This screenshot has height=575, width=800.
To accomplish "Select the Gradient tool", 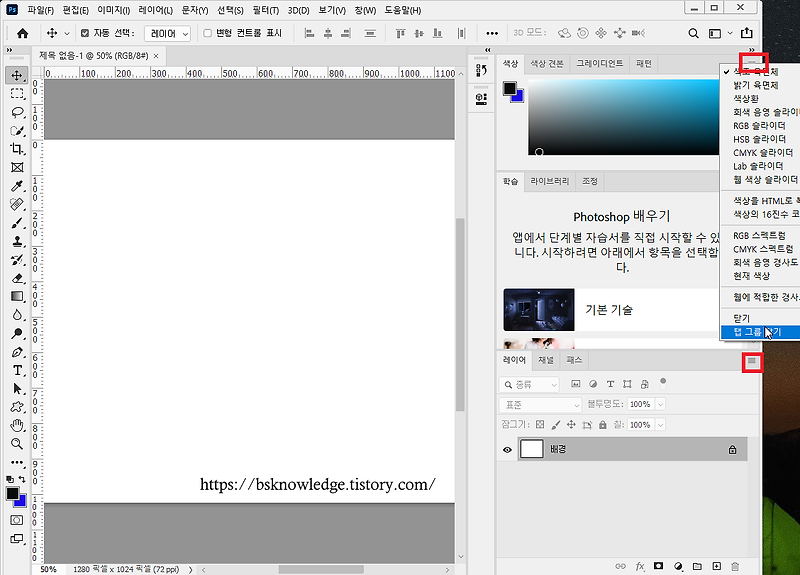I will coord(17,296).
